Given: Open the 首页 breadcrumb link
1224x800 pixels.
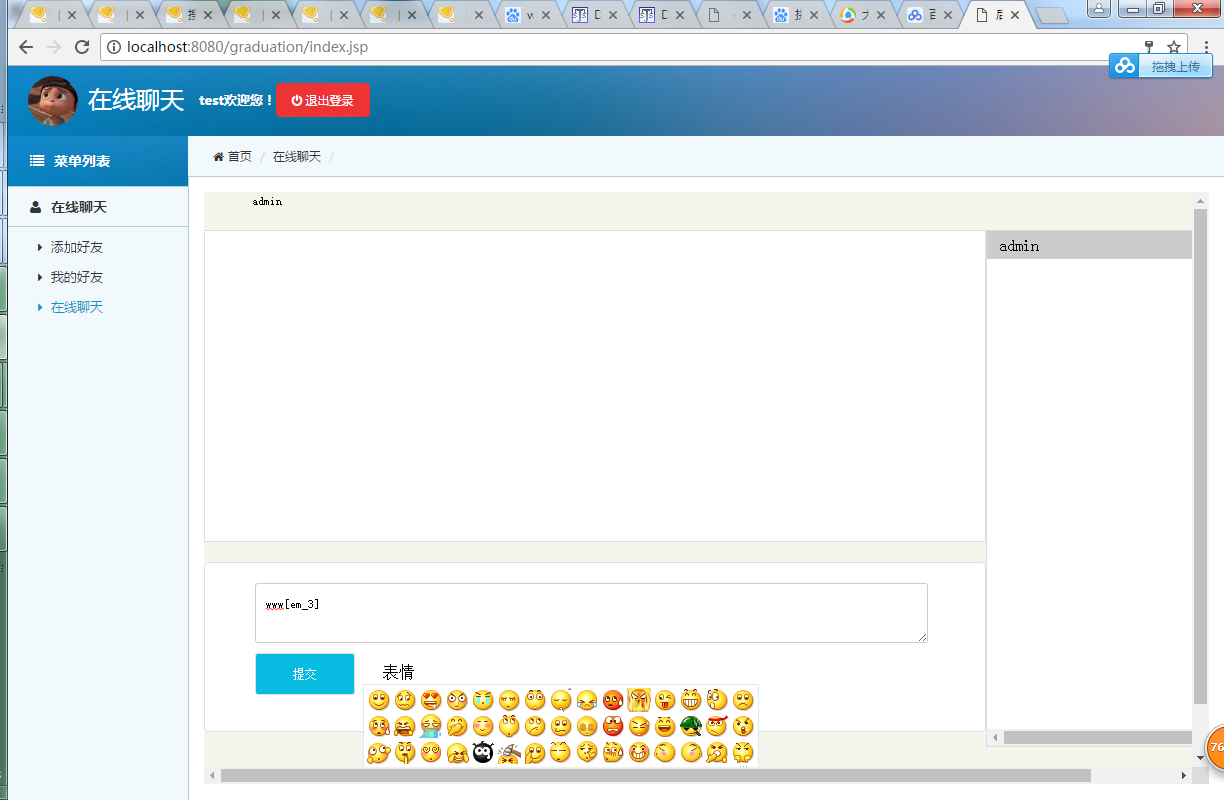Looking at the screenshot, I should (x=240, y=157).
